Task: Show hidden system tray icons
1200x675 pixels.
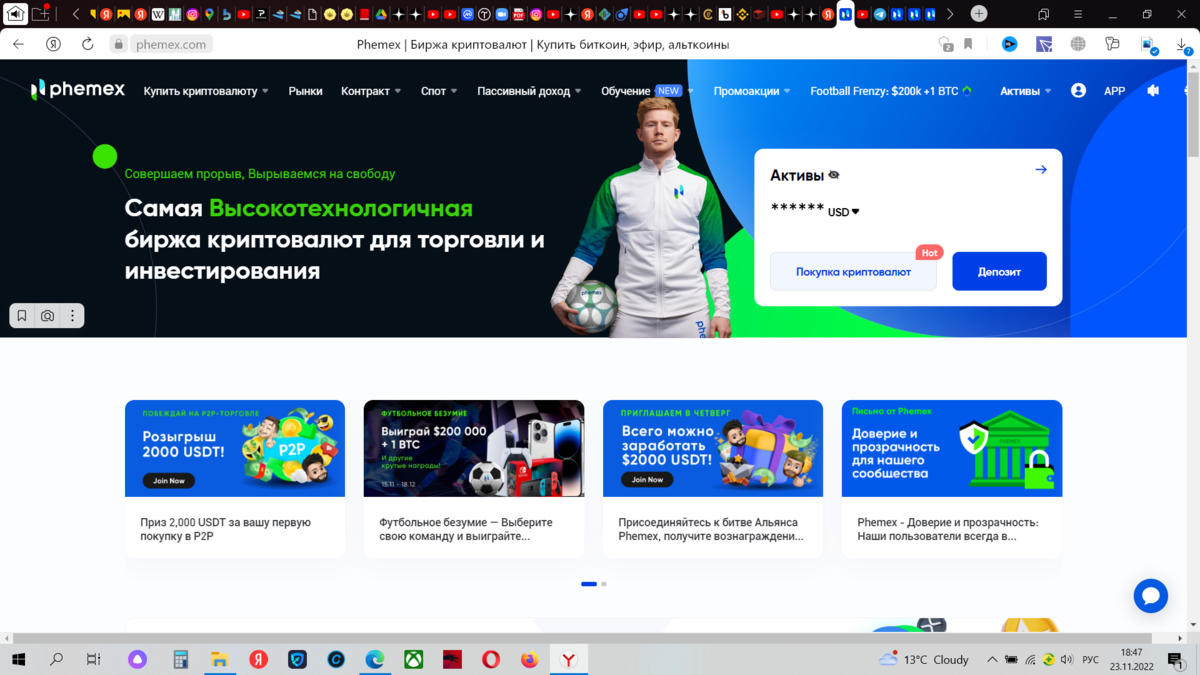Action: [x=992, y=660]
